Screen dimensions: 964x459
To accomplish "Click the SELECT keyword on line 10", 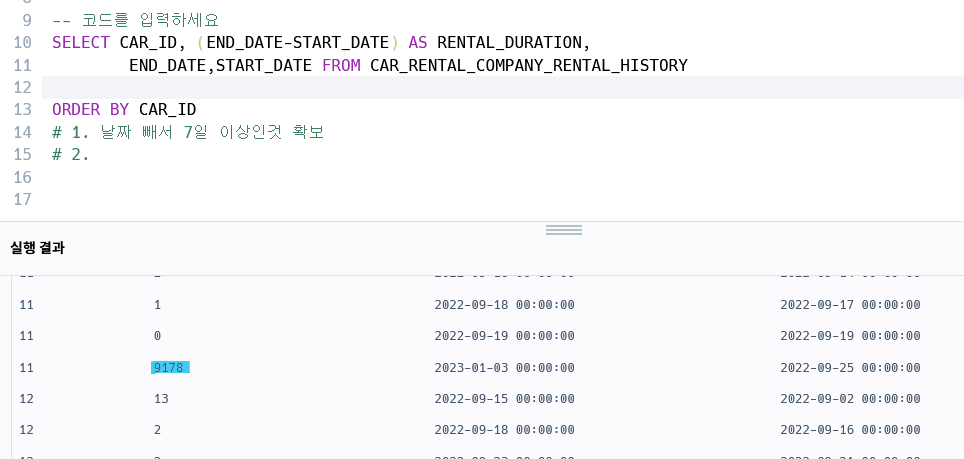I will pyautogui.click(x=81, y=42).
